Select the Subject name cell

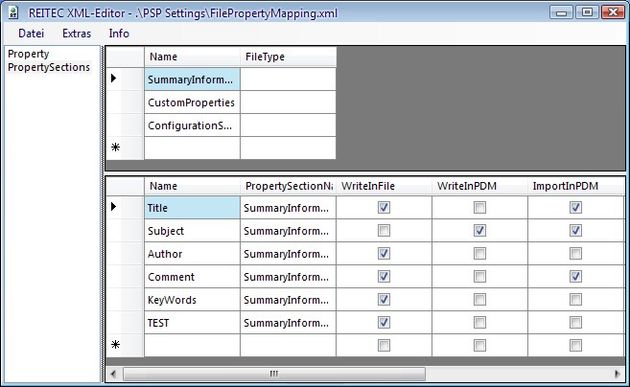[192, 230]
